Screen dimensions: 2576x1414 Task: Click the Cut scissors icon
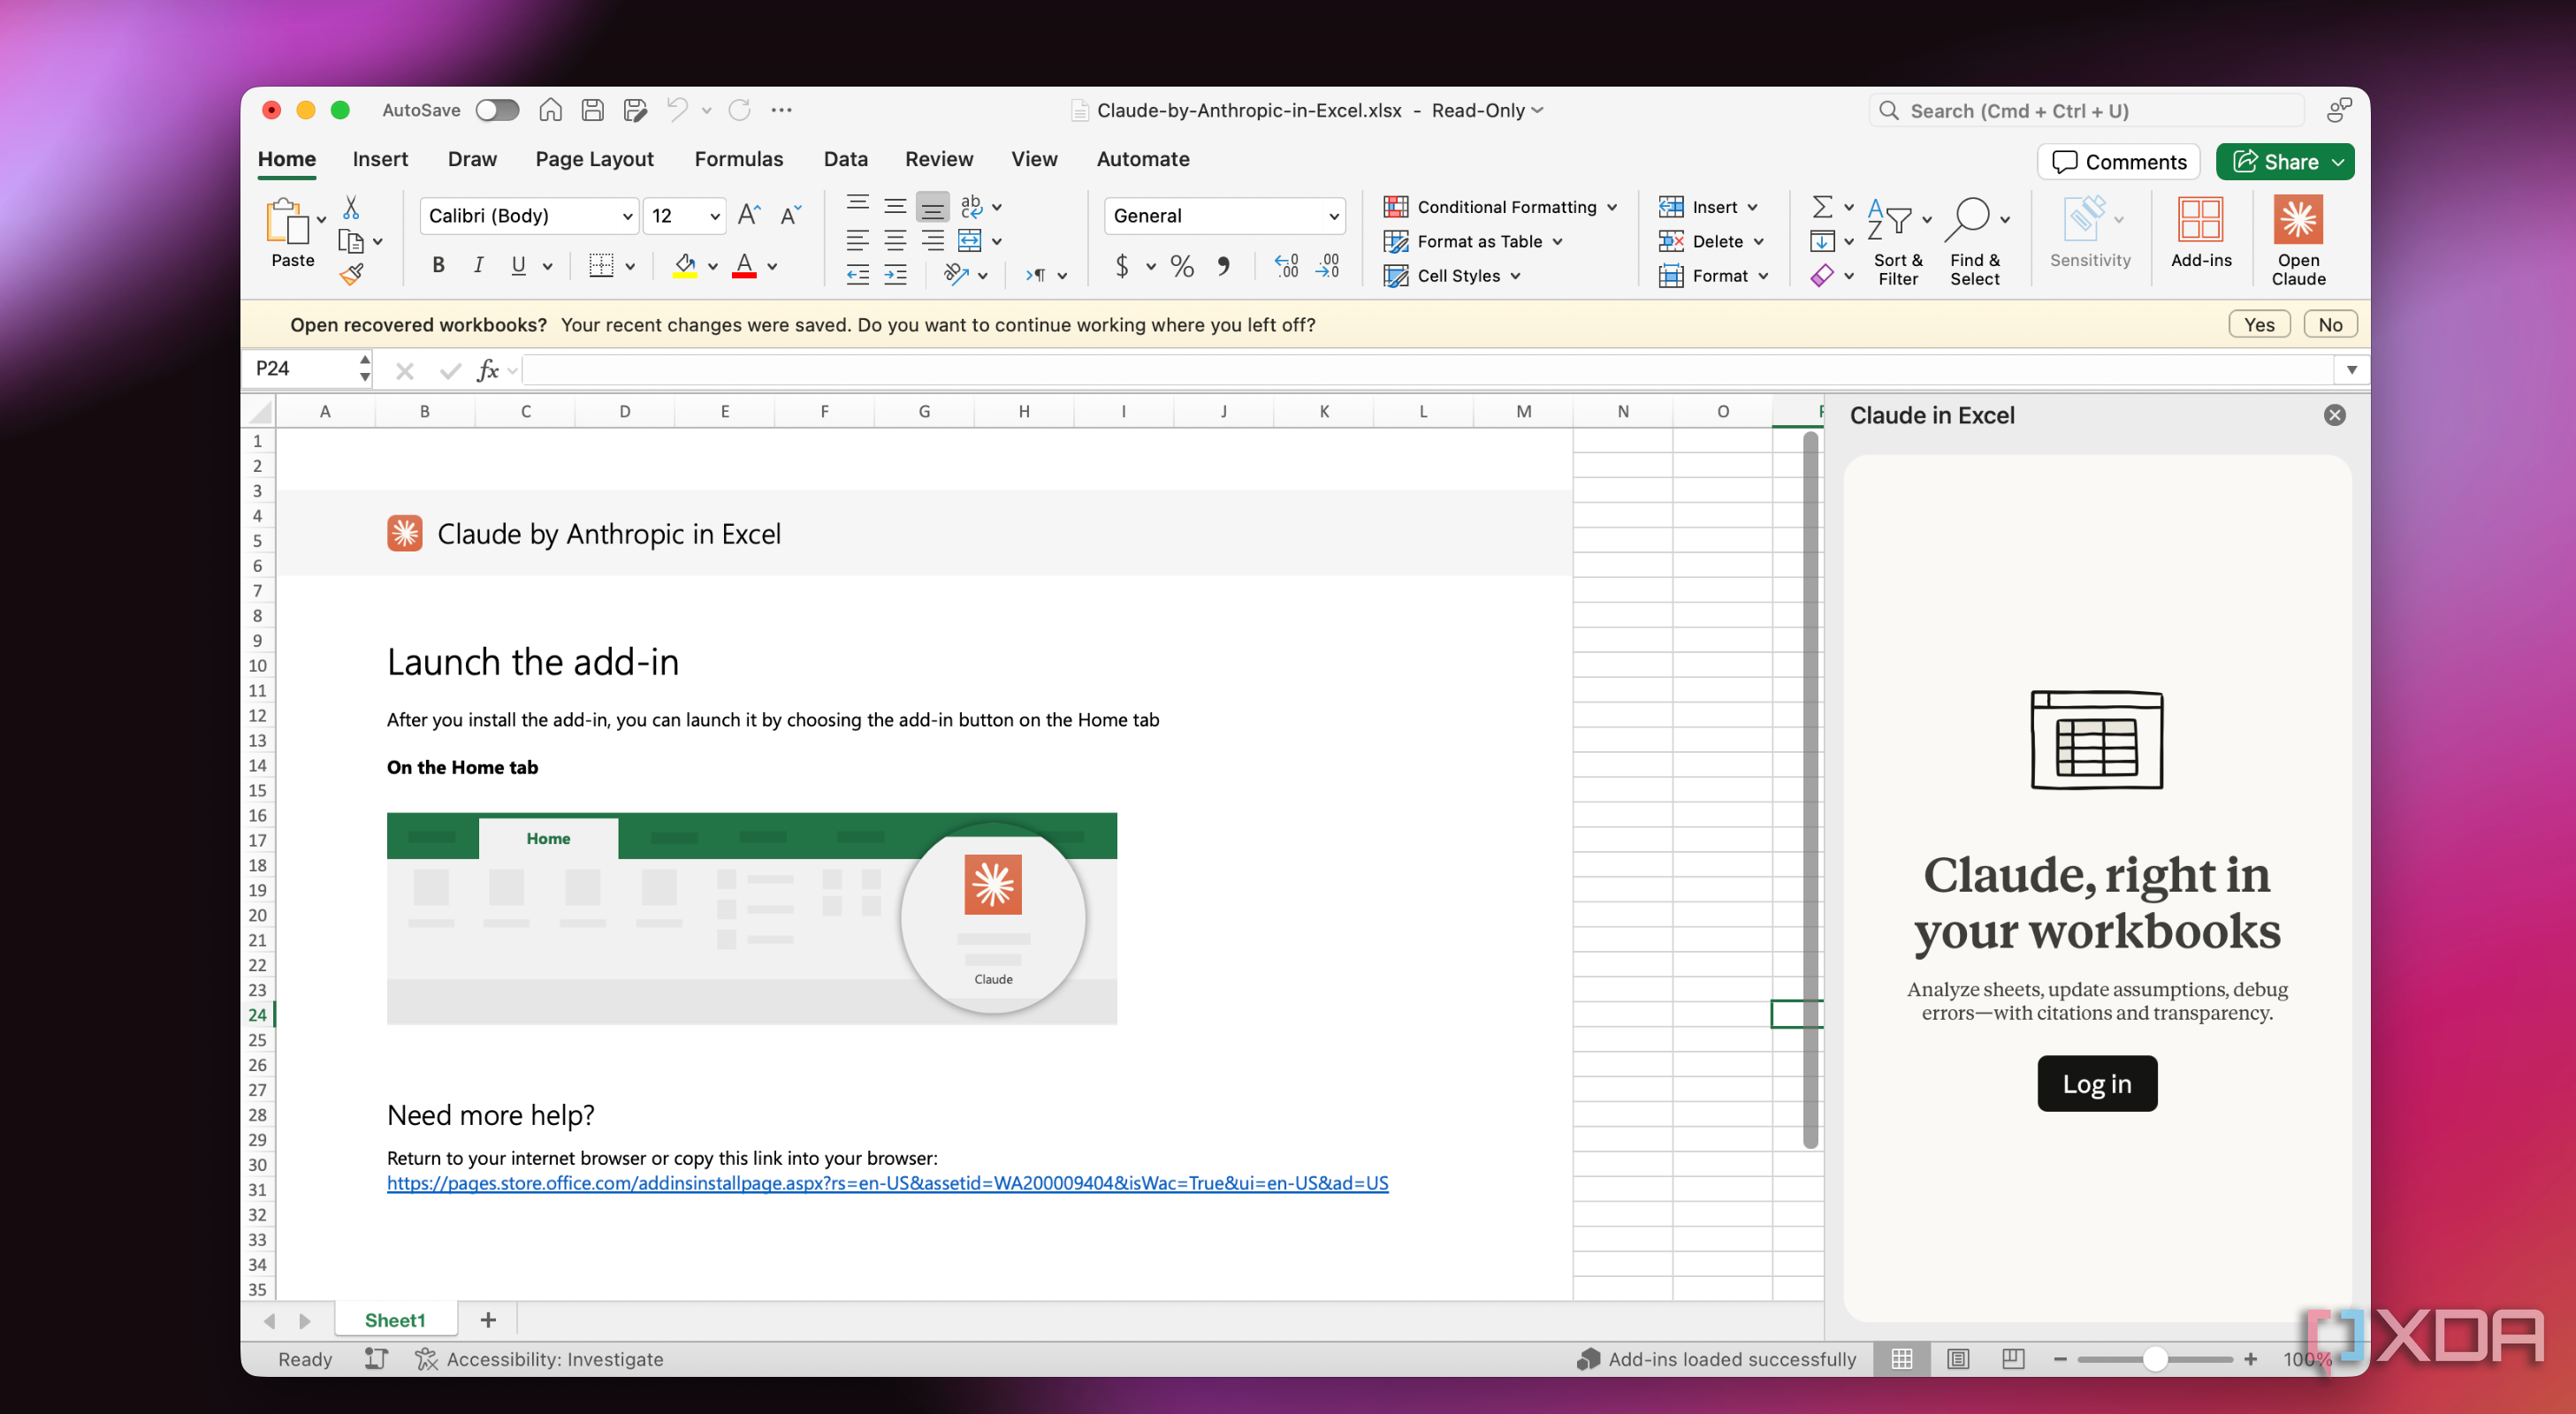tap(351, 207)
